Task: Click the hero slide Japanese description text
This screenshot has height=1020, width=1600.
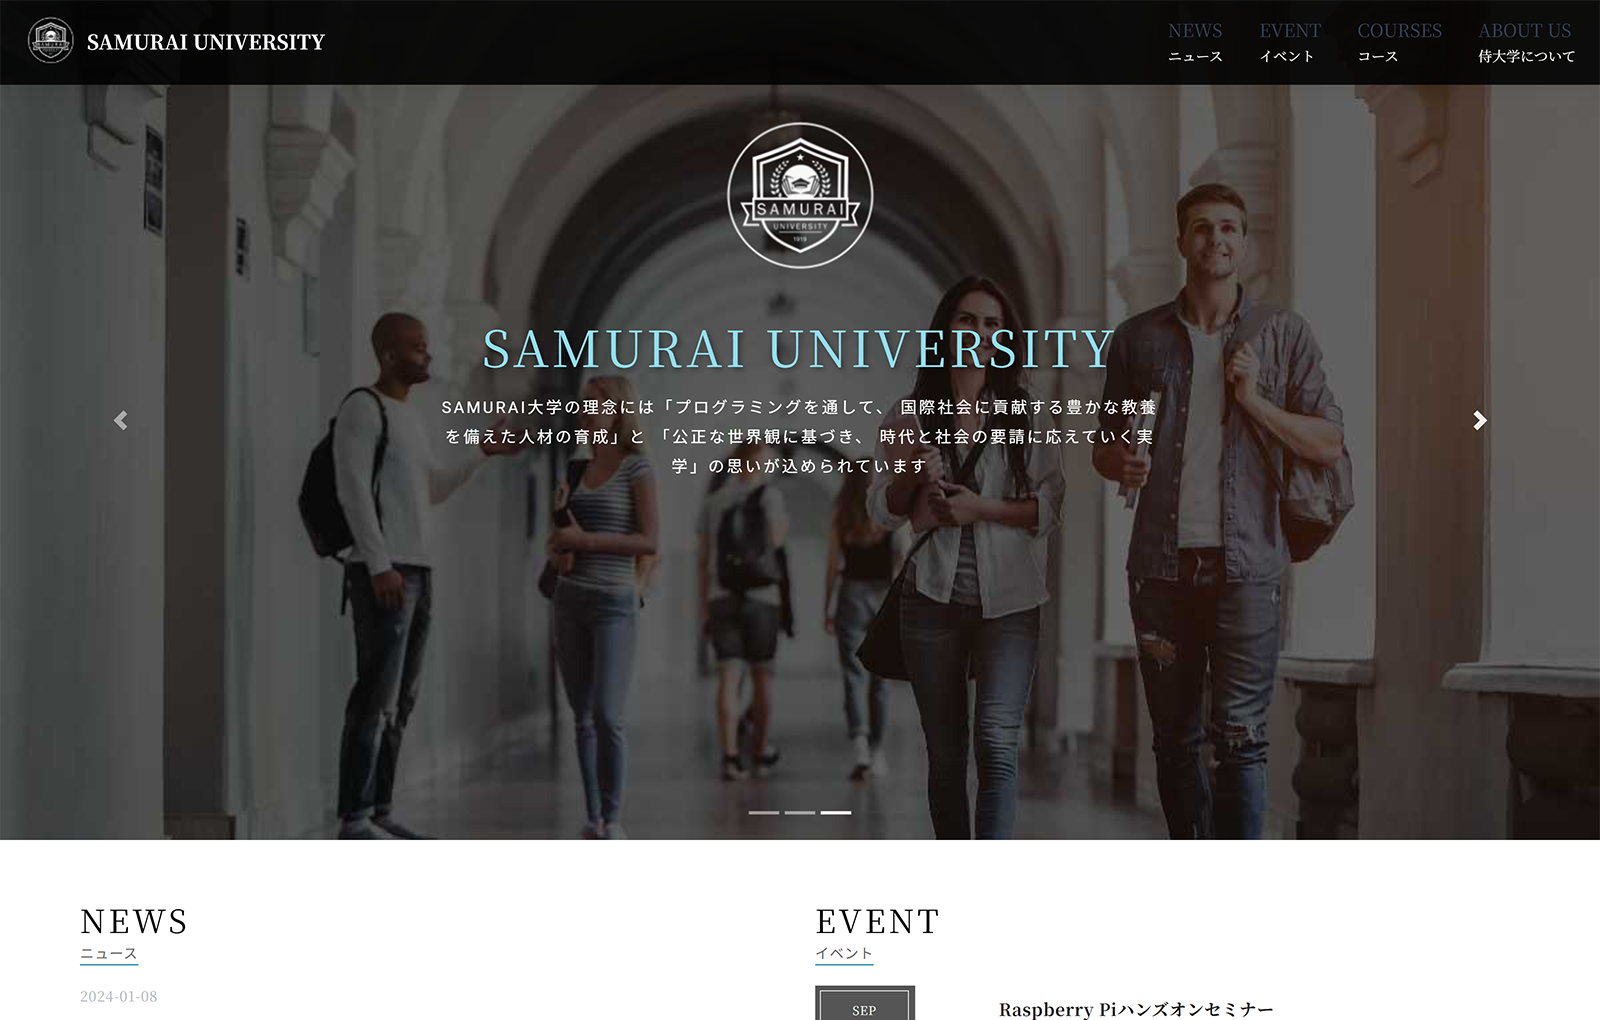Action: (799, 436)
